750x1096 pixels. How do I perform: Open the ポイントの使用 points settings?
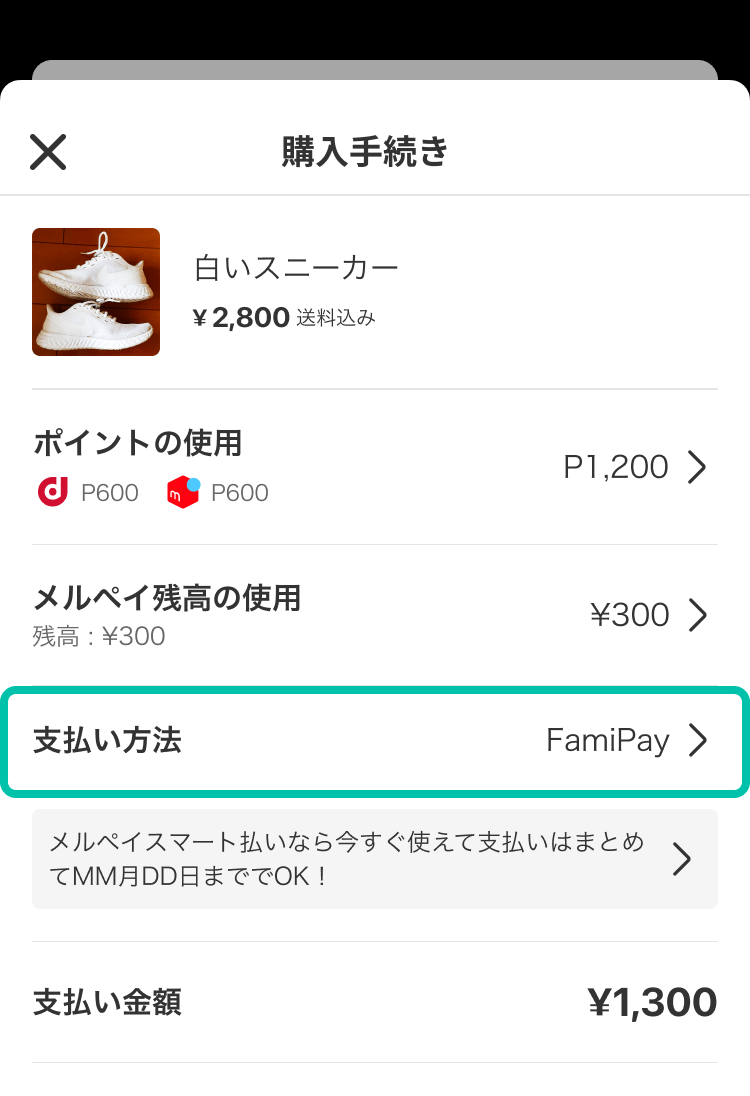pyautogui.click(x=137, y=443)
